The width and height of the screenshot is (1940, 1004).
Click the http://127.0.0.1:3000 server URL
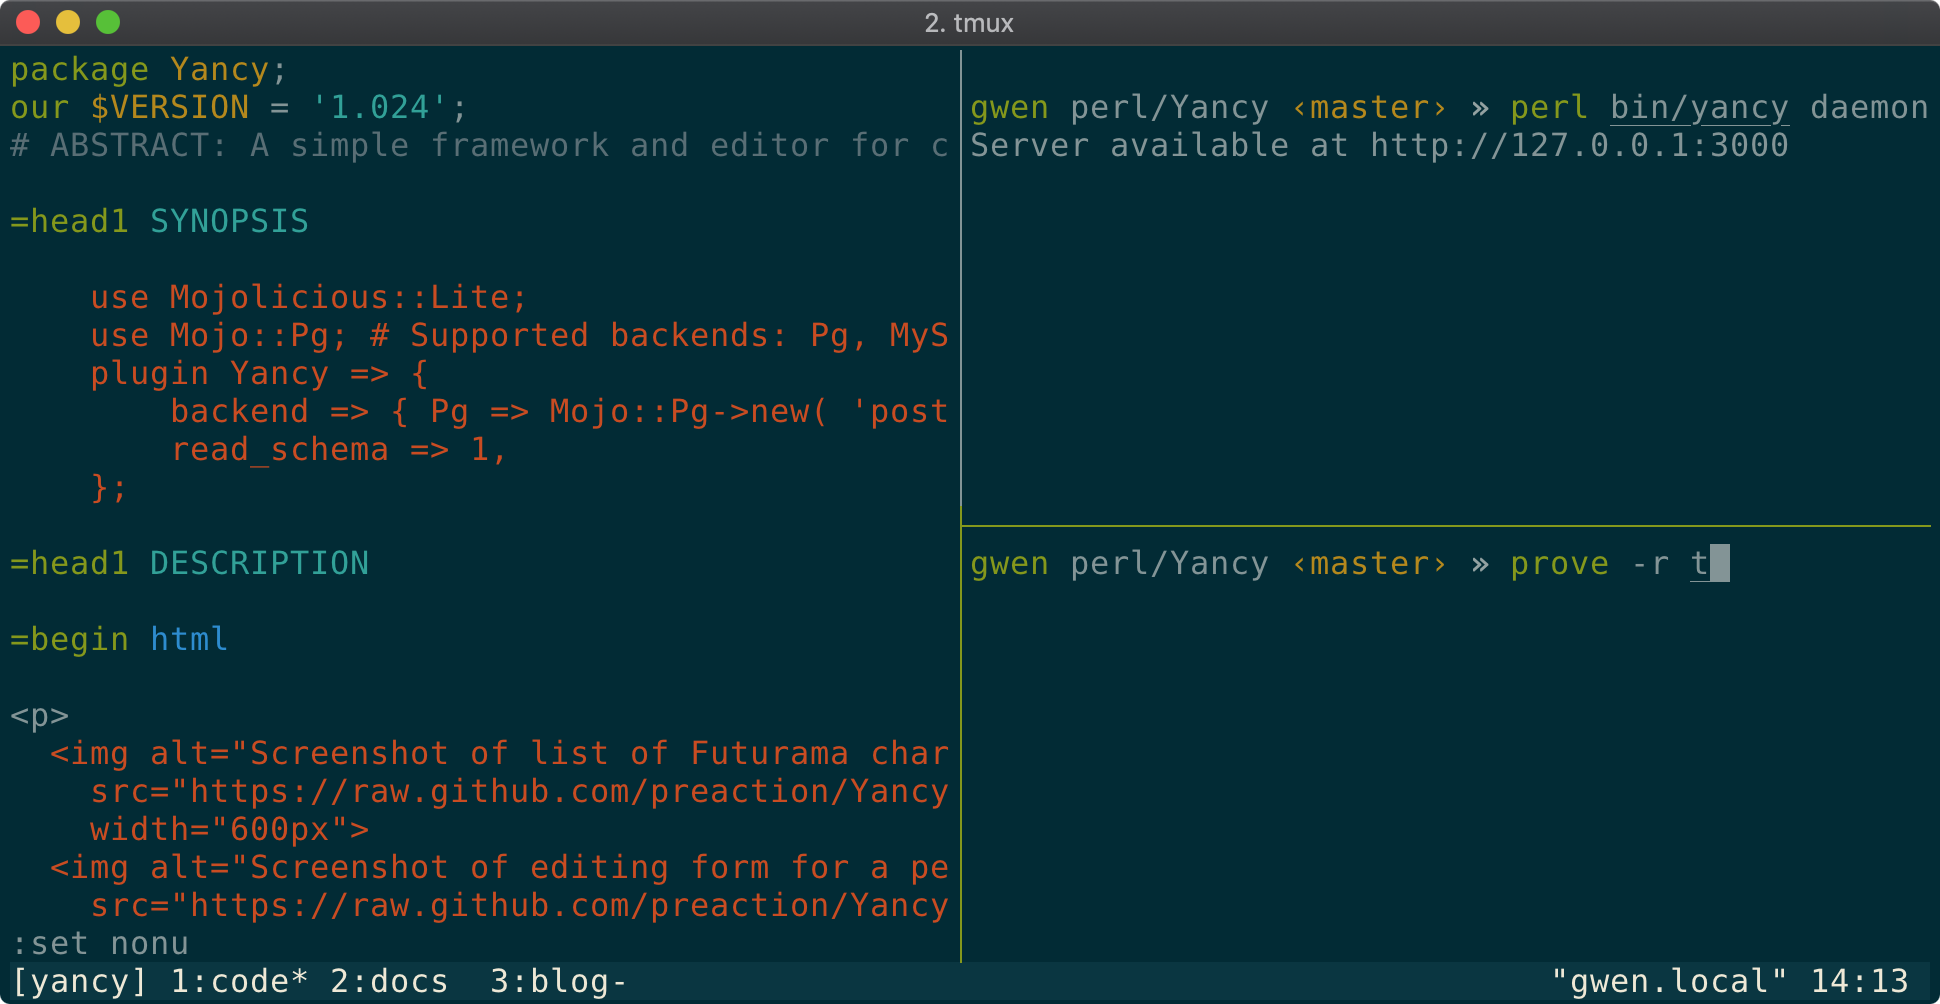(1579, 145)
